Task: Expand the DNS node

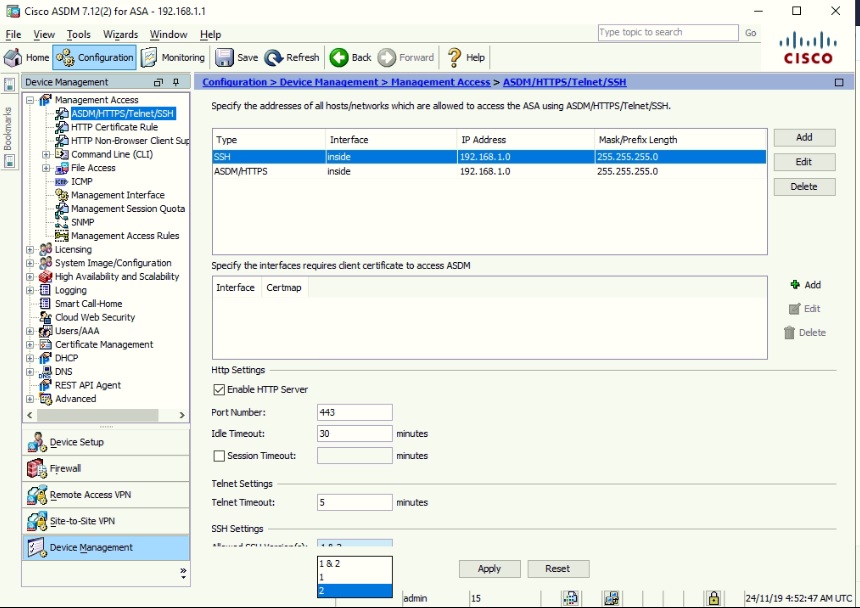Action: tap(30, 372)
